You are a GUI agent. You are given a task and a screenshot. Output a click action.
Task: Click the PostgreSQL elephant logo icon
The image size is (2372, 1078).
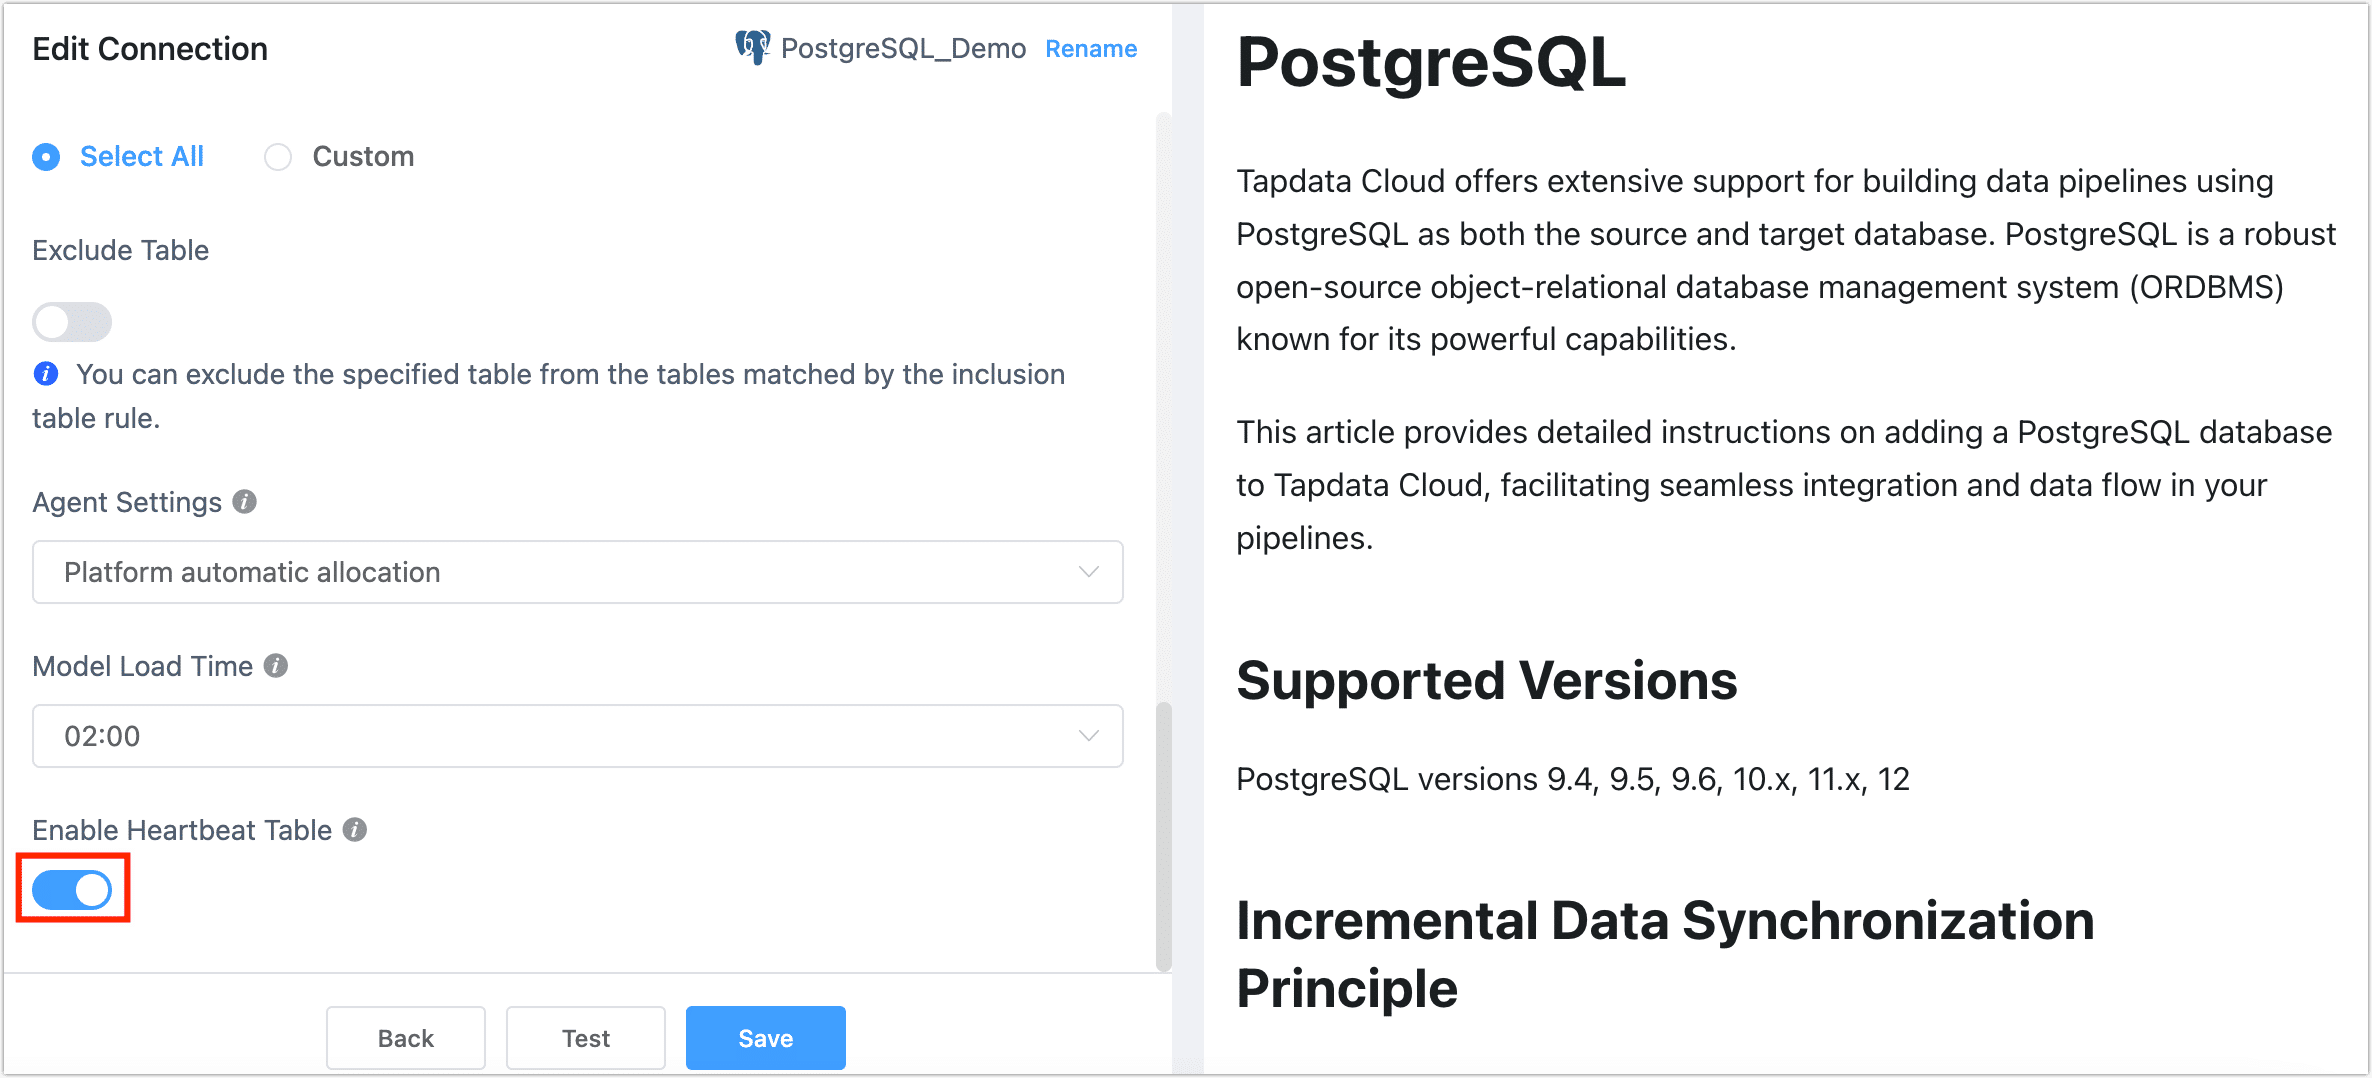(752, 47)
